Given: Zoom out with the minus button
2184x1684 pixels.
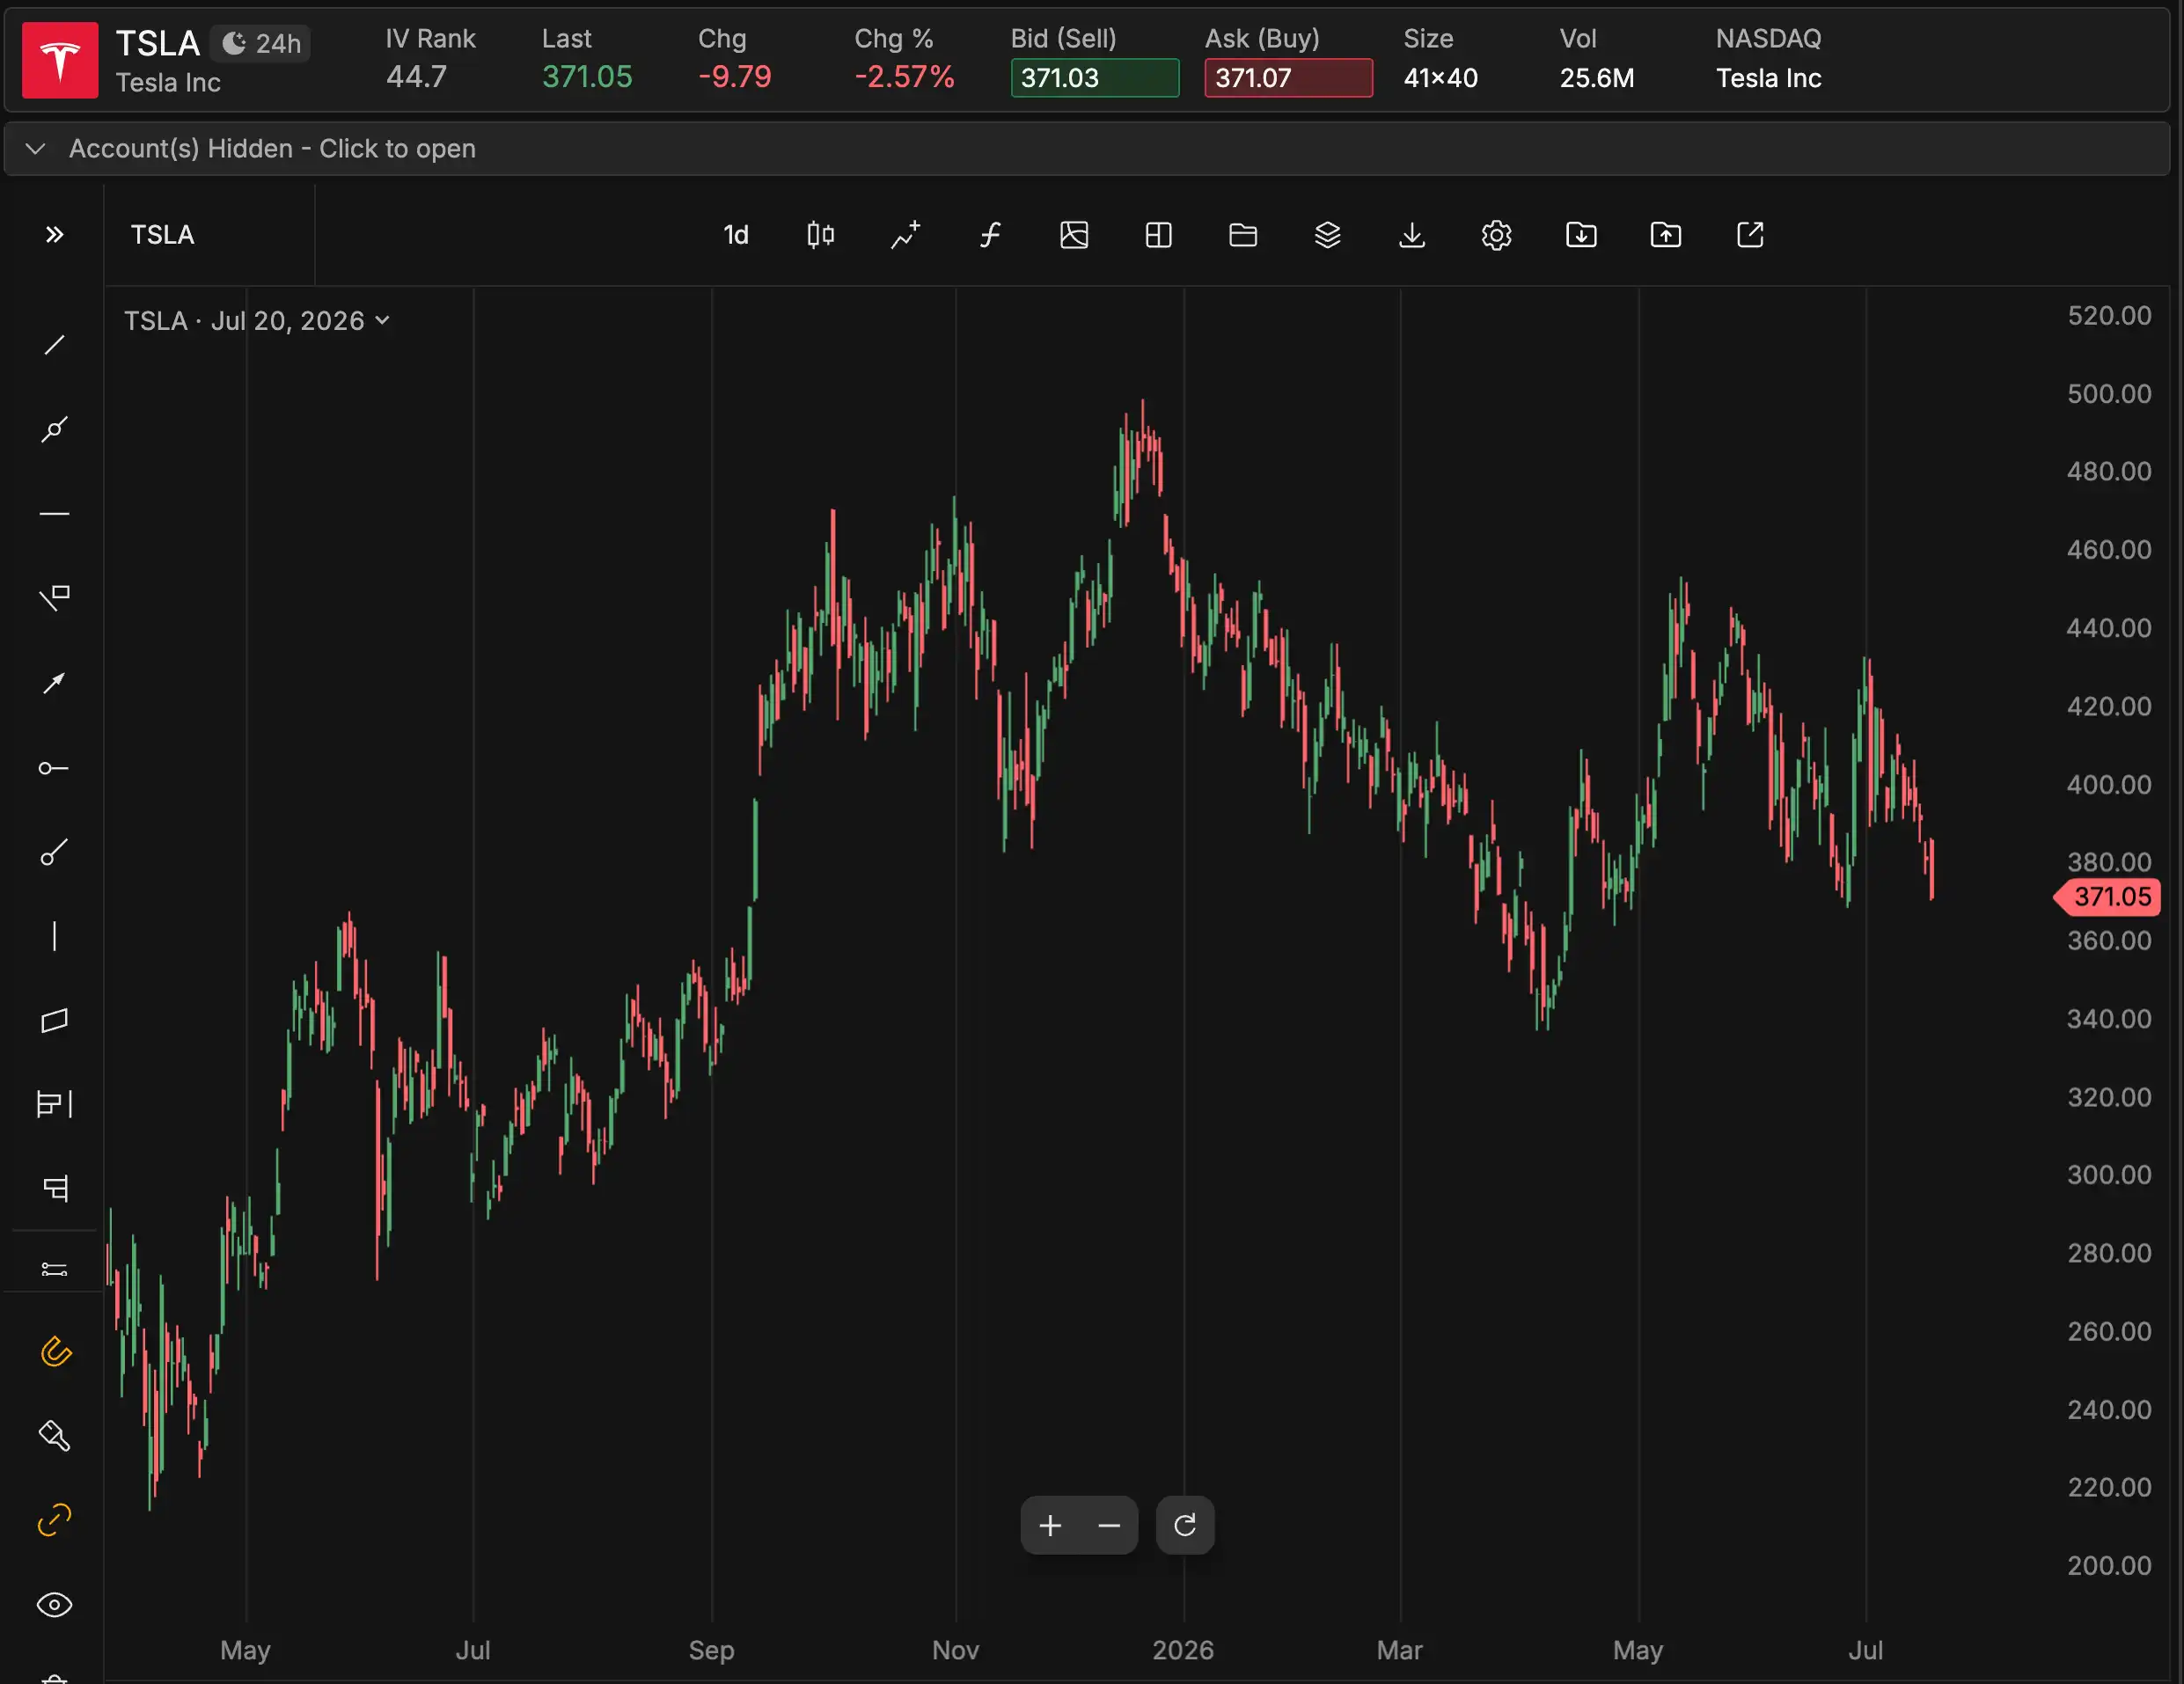Looking at the screenshot, I should tap(1109, 1525).
